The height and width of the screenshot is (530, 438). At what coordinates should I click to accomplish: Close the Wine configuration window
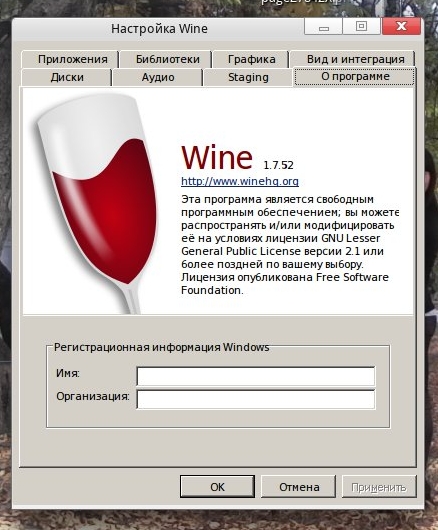(x=401, y=26)
